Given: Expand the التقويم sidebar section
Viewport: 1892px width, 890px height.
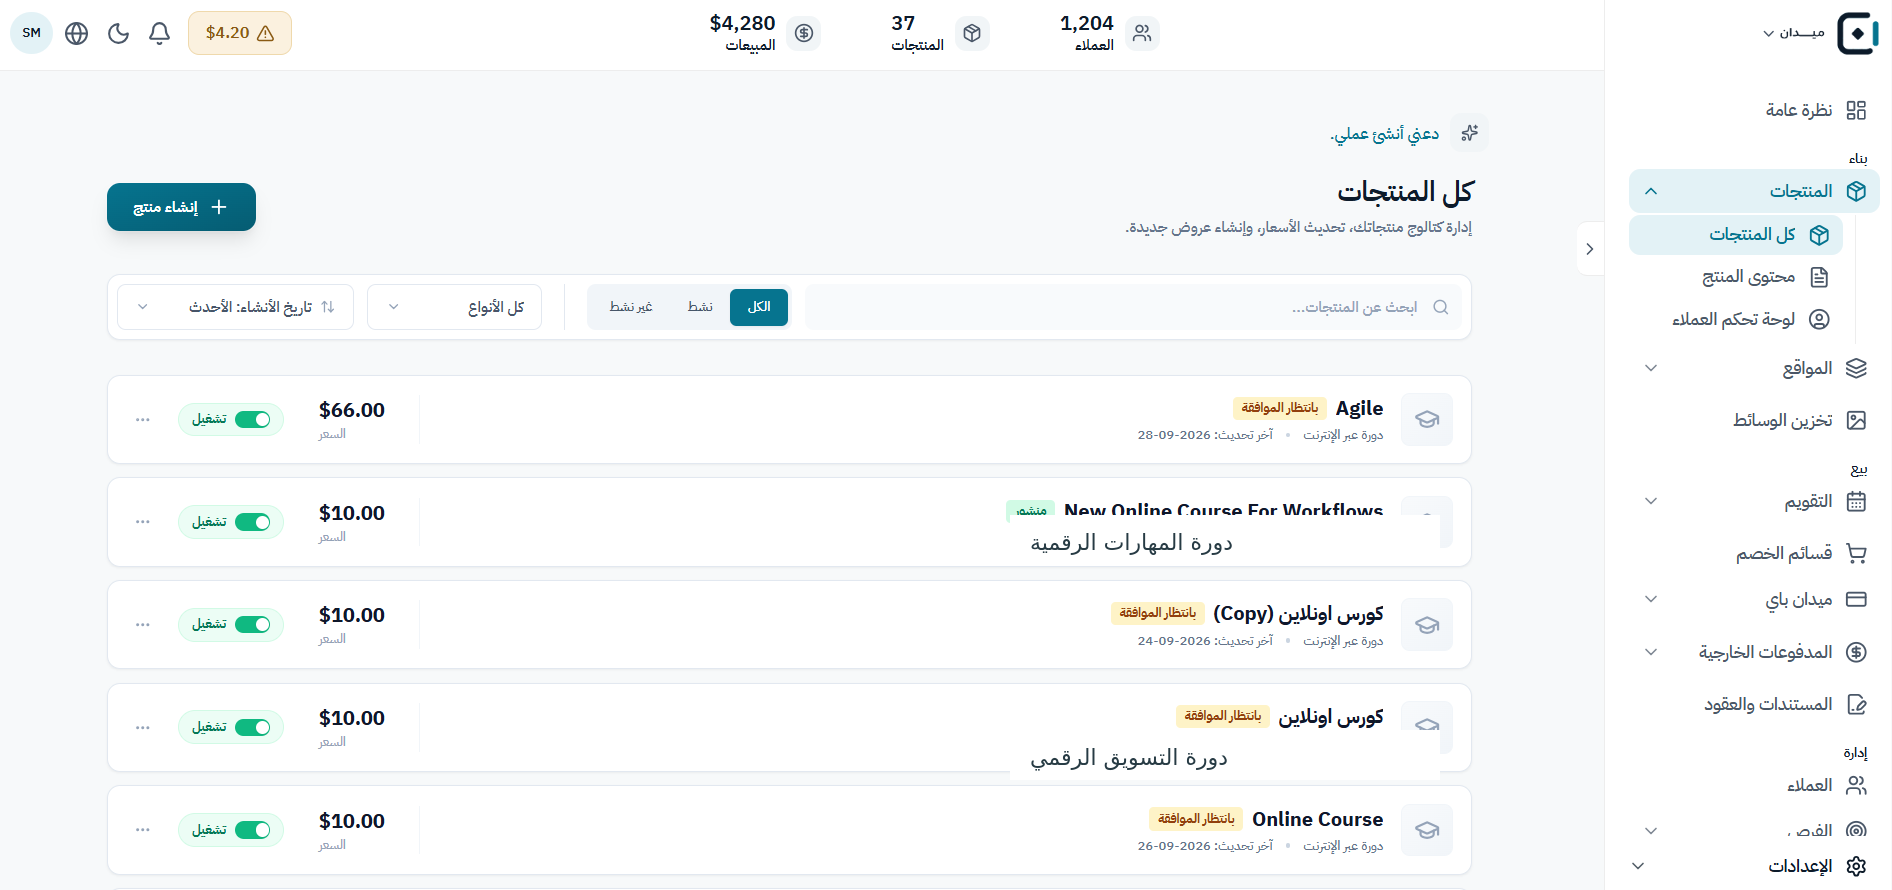Looking at the screenshot, I should (x=1651, y=501).
